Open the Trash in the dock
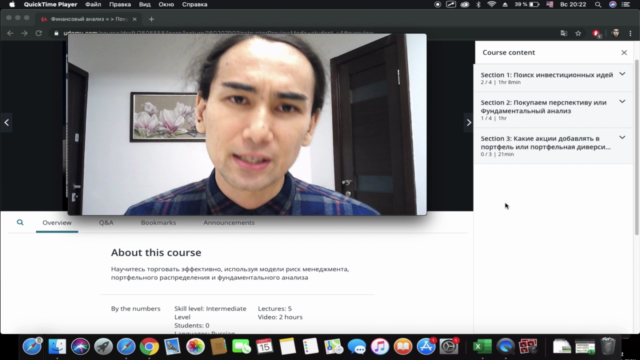The image size is (640, 360). coord(608,347)
